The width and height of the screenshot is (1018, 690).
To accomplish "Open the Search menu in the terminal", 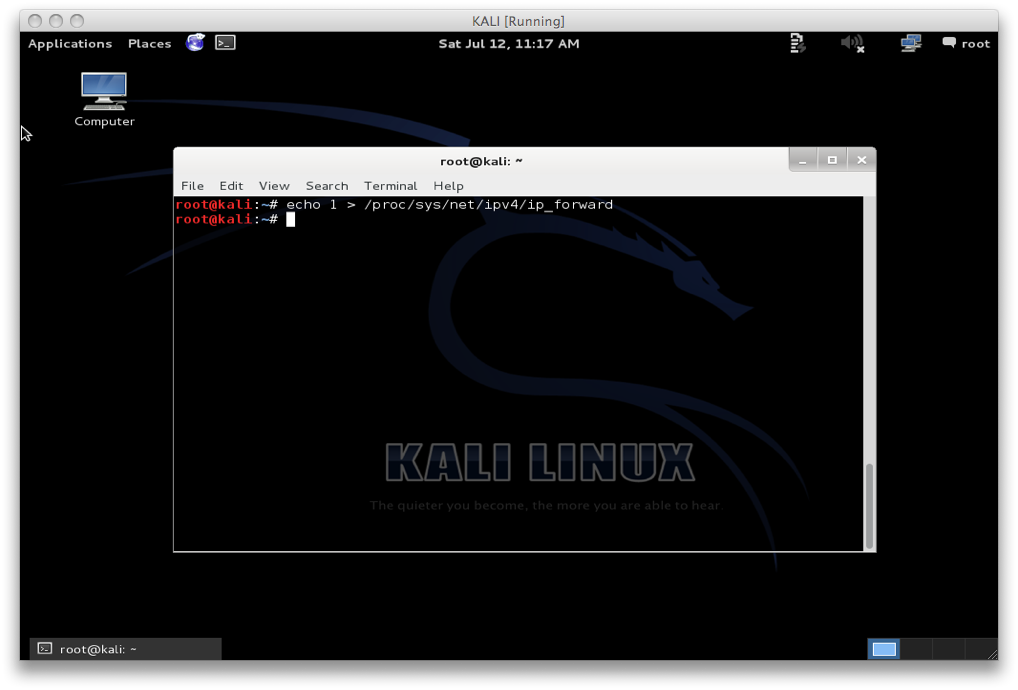I will 327,186.
